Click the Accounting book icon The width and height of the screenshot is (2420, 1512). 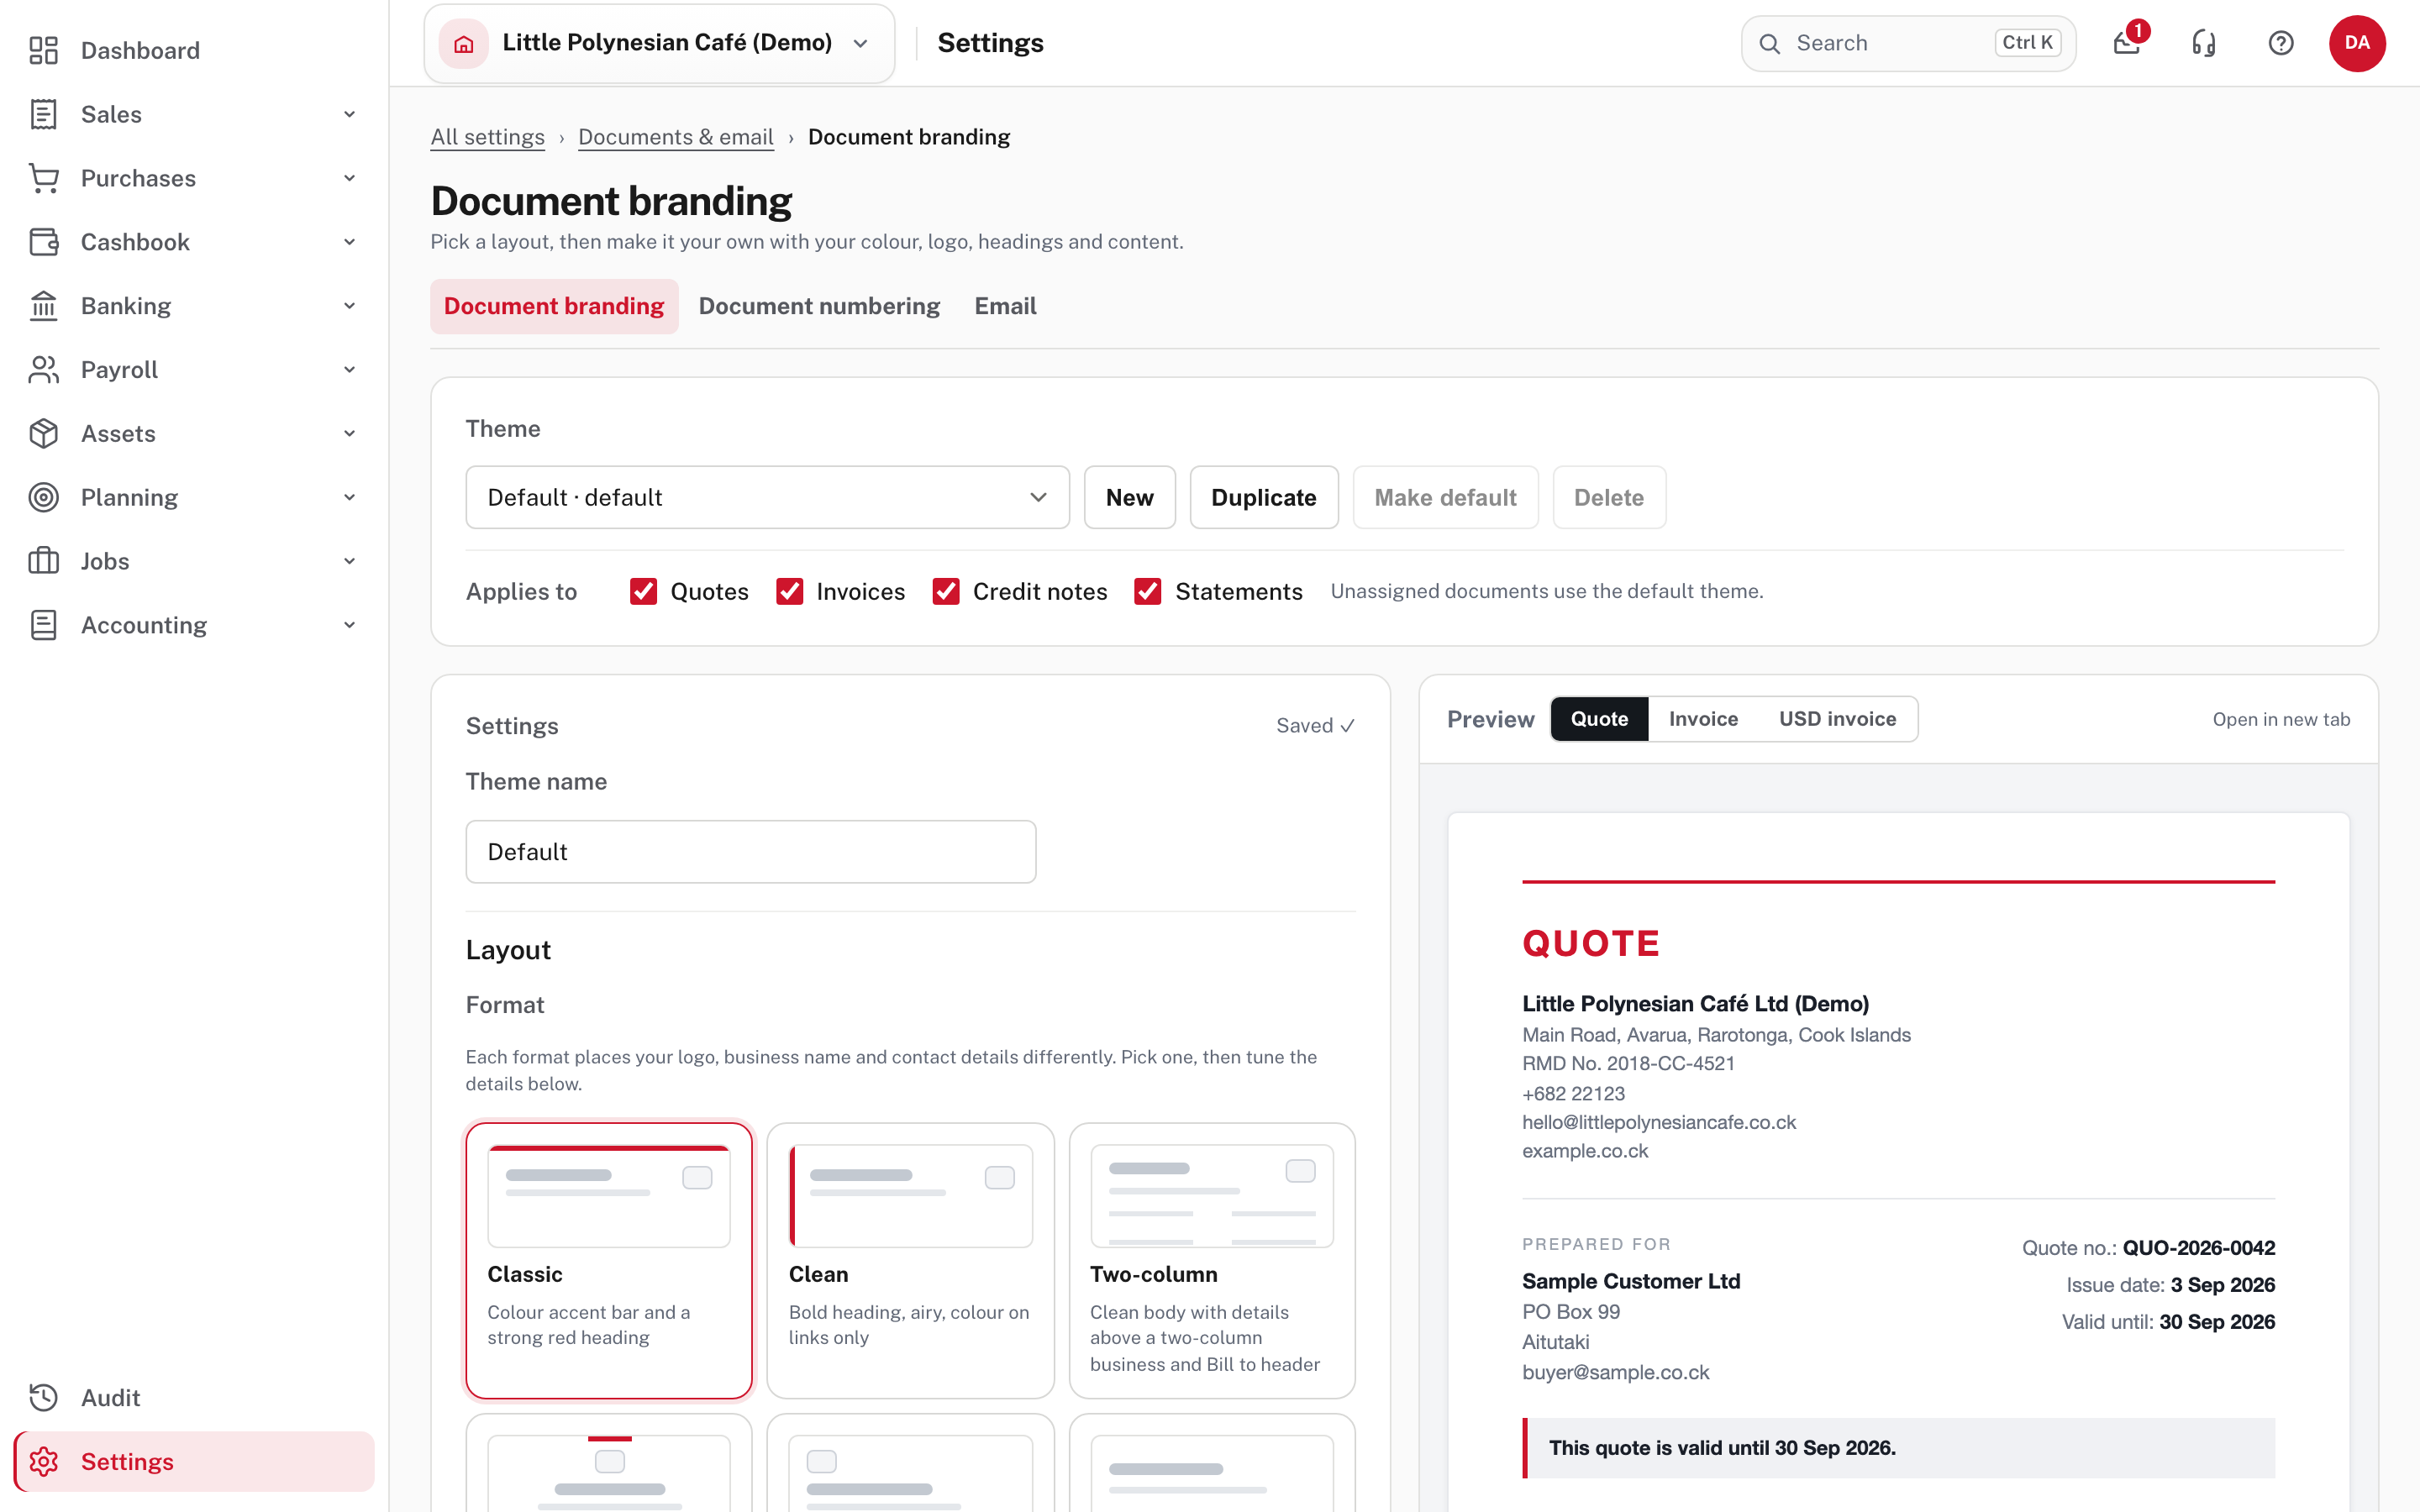[x=43, y=625]
